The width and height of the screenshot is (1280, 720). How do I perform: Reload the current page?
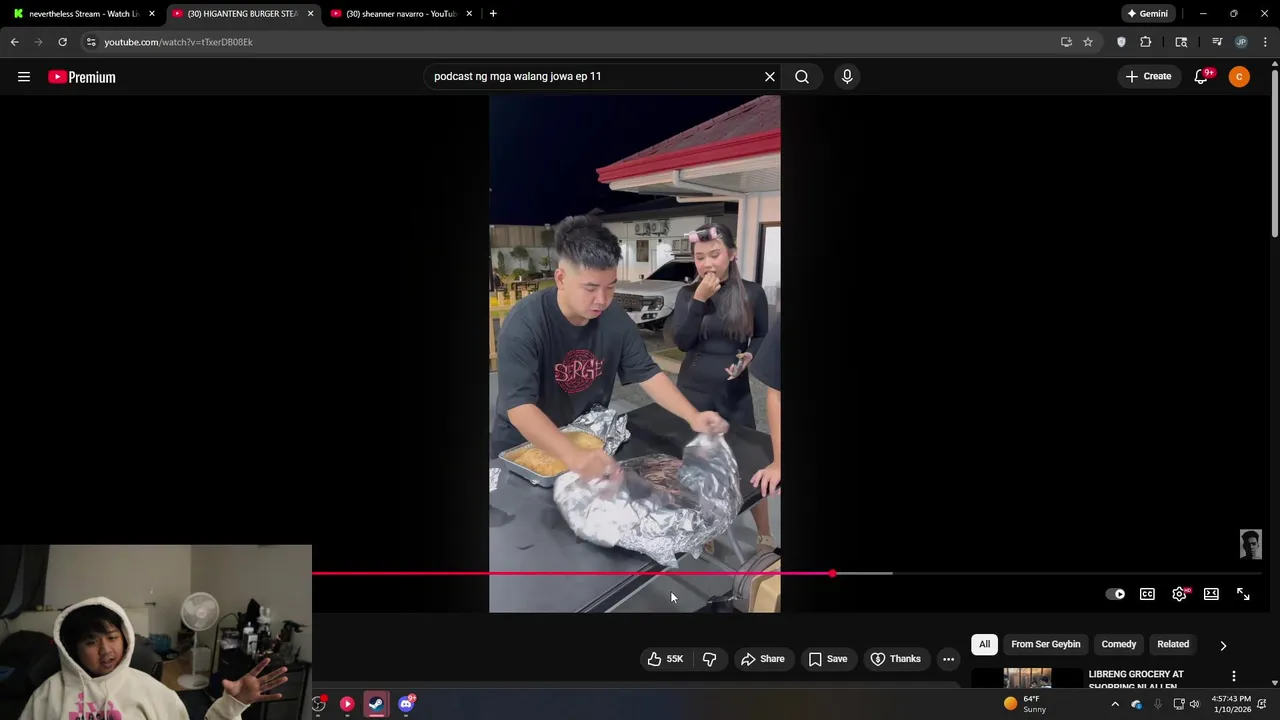pos(62,42)
